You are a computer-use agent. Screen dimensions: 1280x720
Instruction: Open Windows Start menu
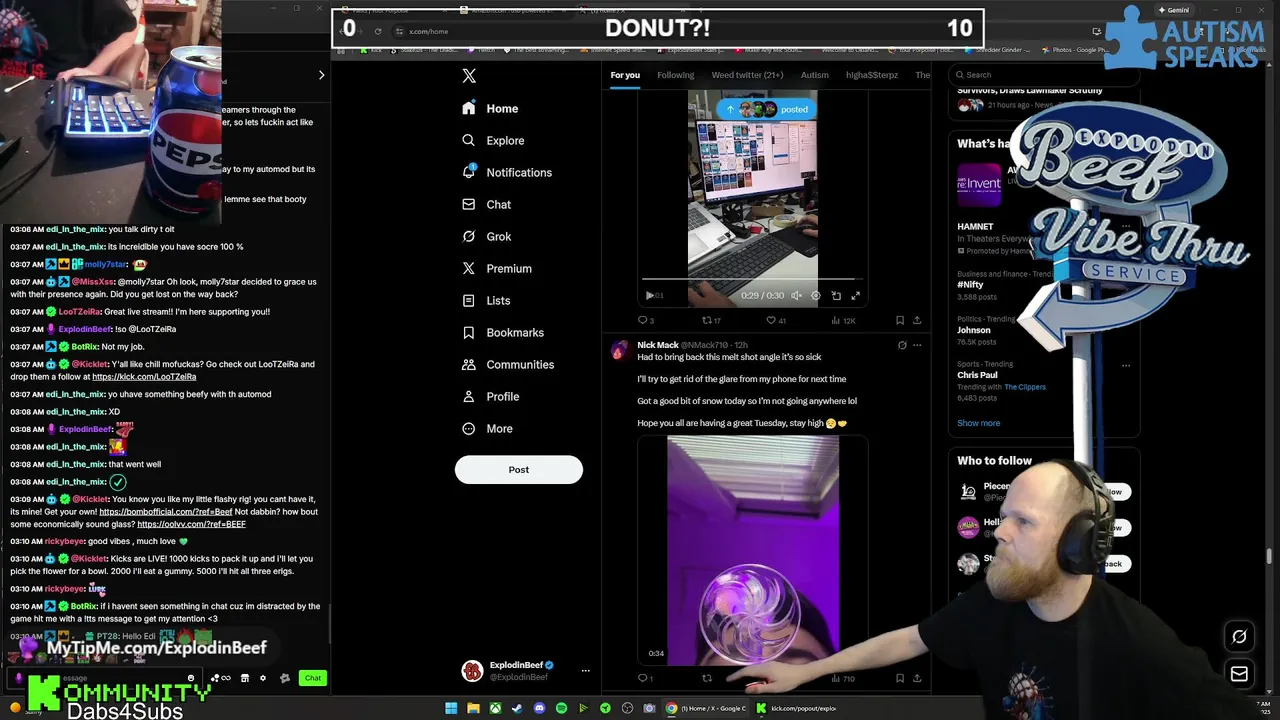click(451, 708)
